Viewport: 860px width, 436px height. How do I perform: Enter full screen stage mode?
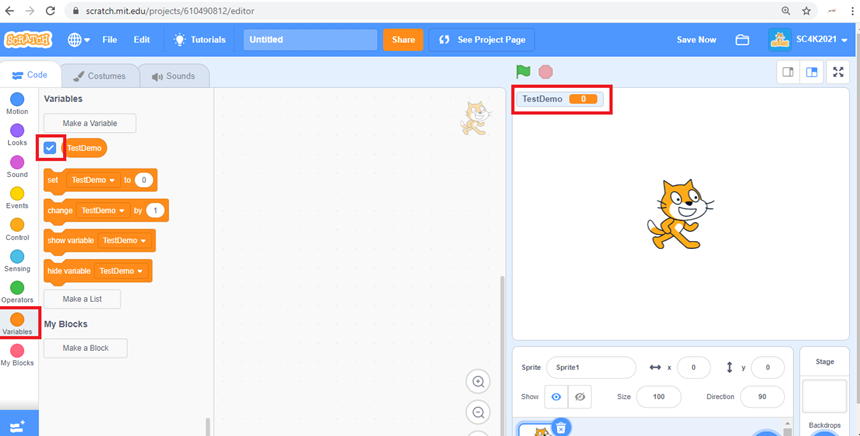click(838, 72)
